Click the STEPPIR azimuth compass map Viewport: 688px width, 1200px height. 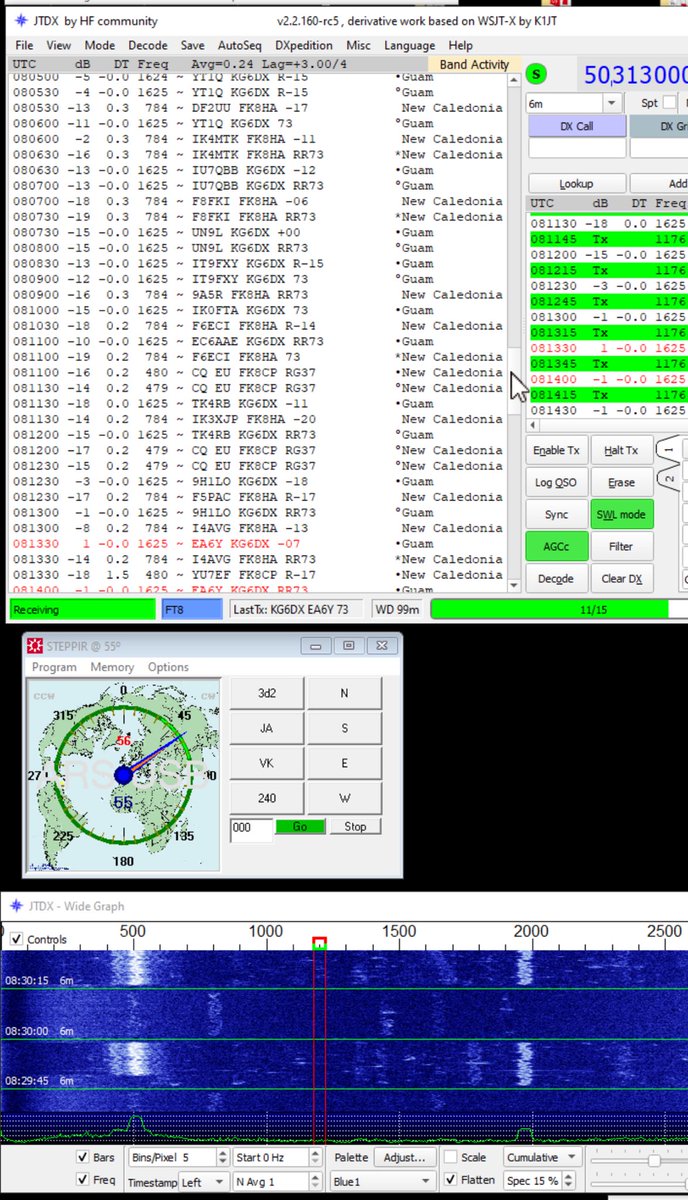point(123,775)
